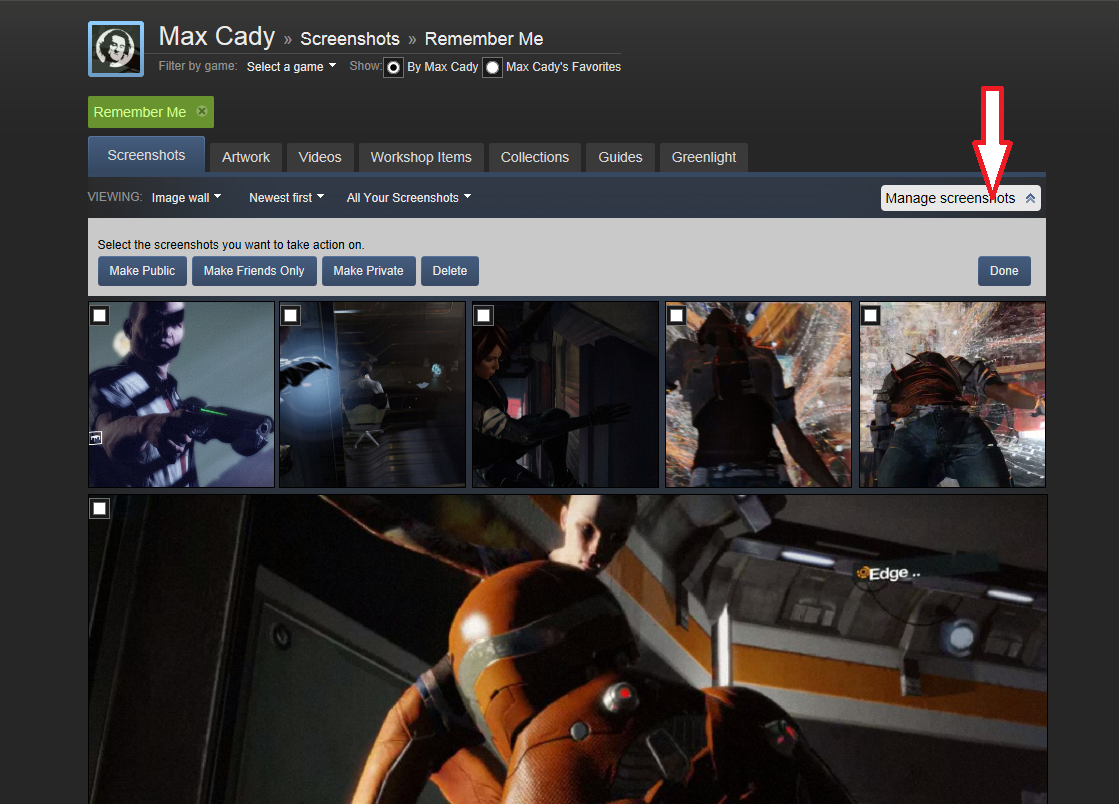Open the Image wall view dropdown
The image size is (1119, 804).
pyautogui.click(x=186, y=198)
